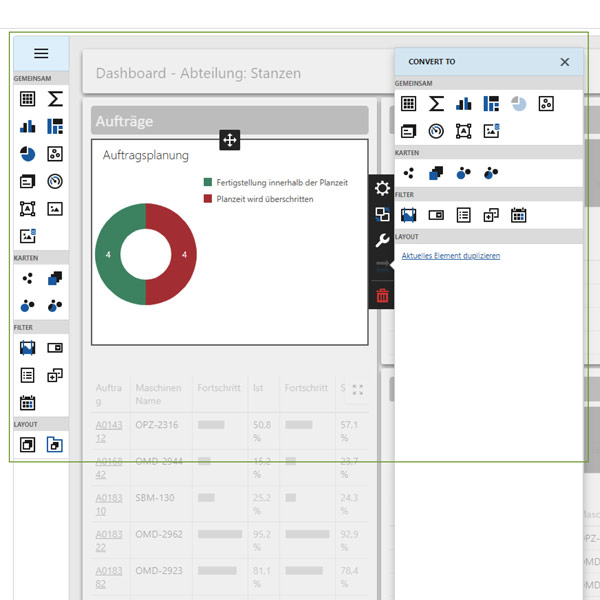Convert to Treemap in Convert To panel
This screenshot has height=600, width=600.
click(x=491, y=104)
